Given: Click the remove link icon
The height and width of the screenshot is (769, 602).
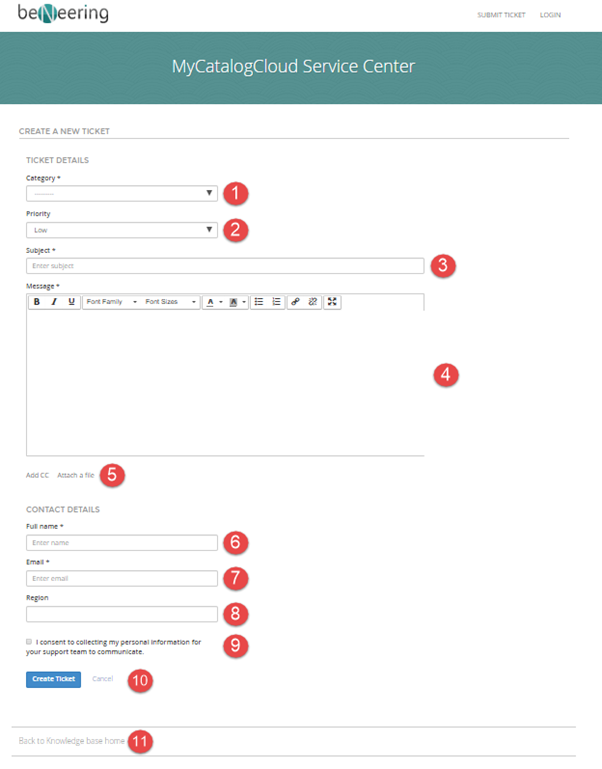Looking at the screenshot, I should 313,302.
